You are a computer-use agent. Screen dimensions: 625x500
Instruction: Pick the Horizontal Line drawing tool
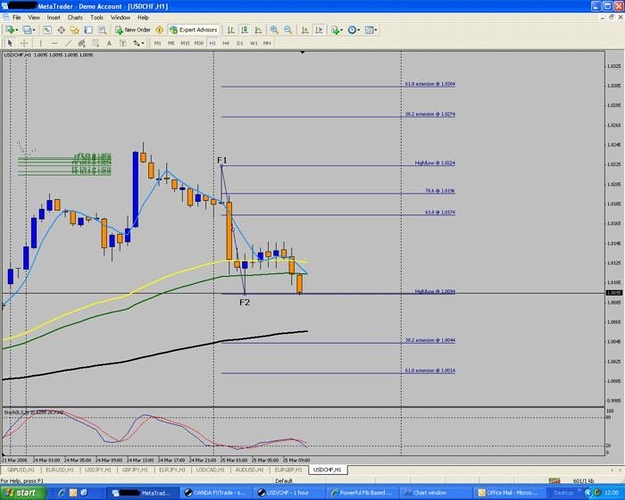pyautogui.click(x=54, y=43)
